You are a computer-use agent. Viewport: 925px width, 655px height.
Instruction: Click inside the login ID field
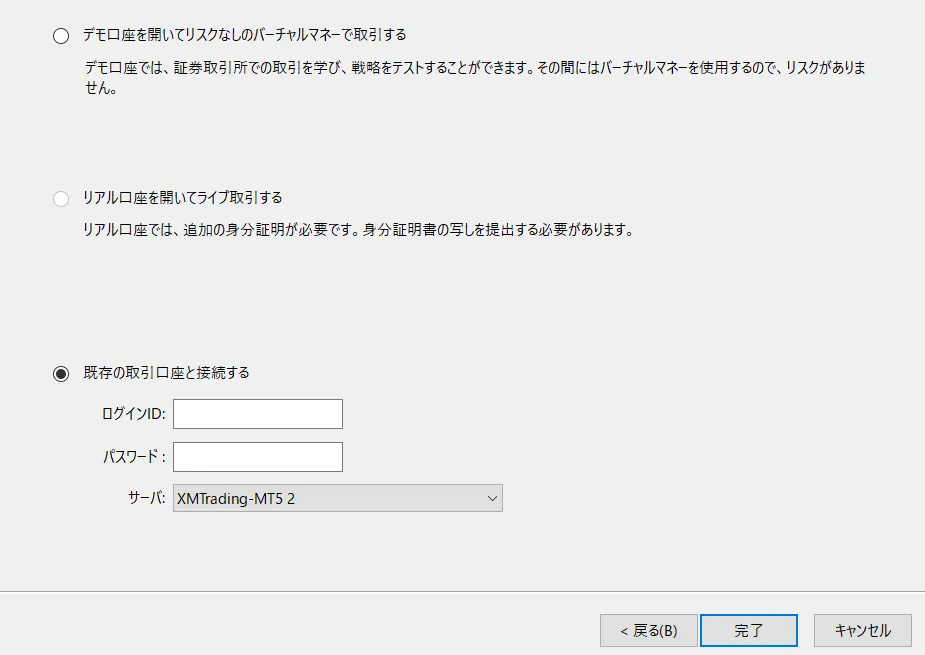tap(257, 413)
